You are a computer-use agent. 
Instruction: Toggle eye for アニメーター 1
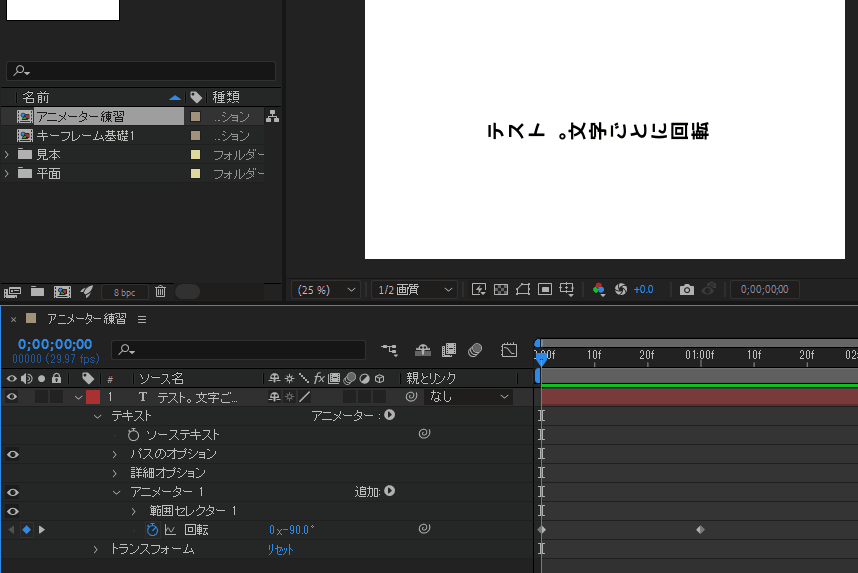[x=13, y=492]
